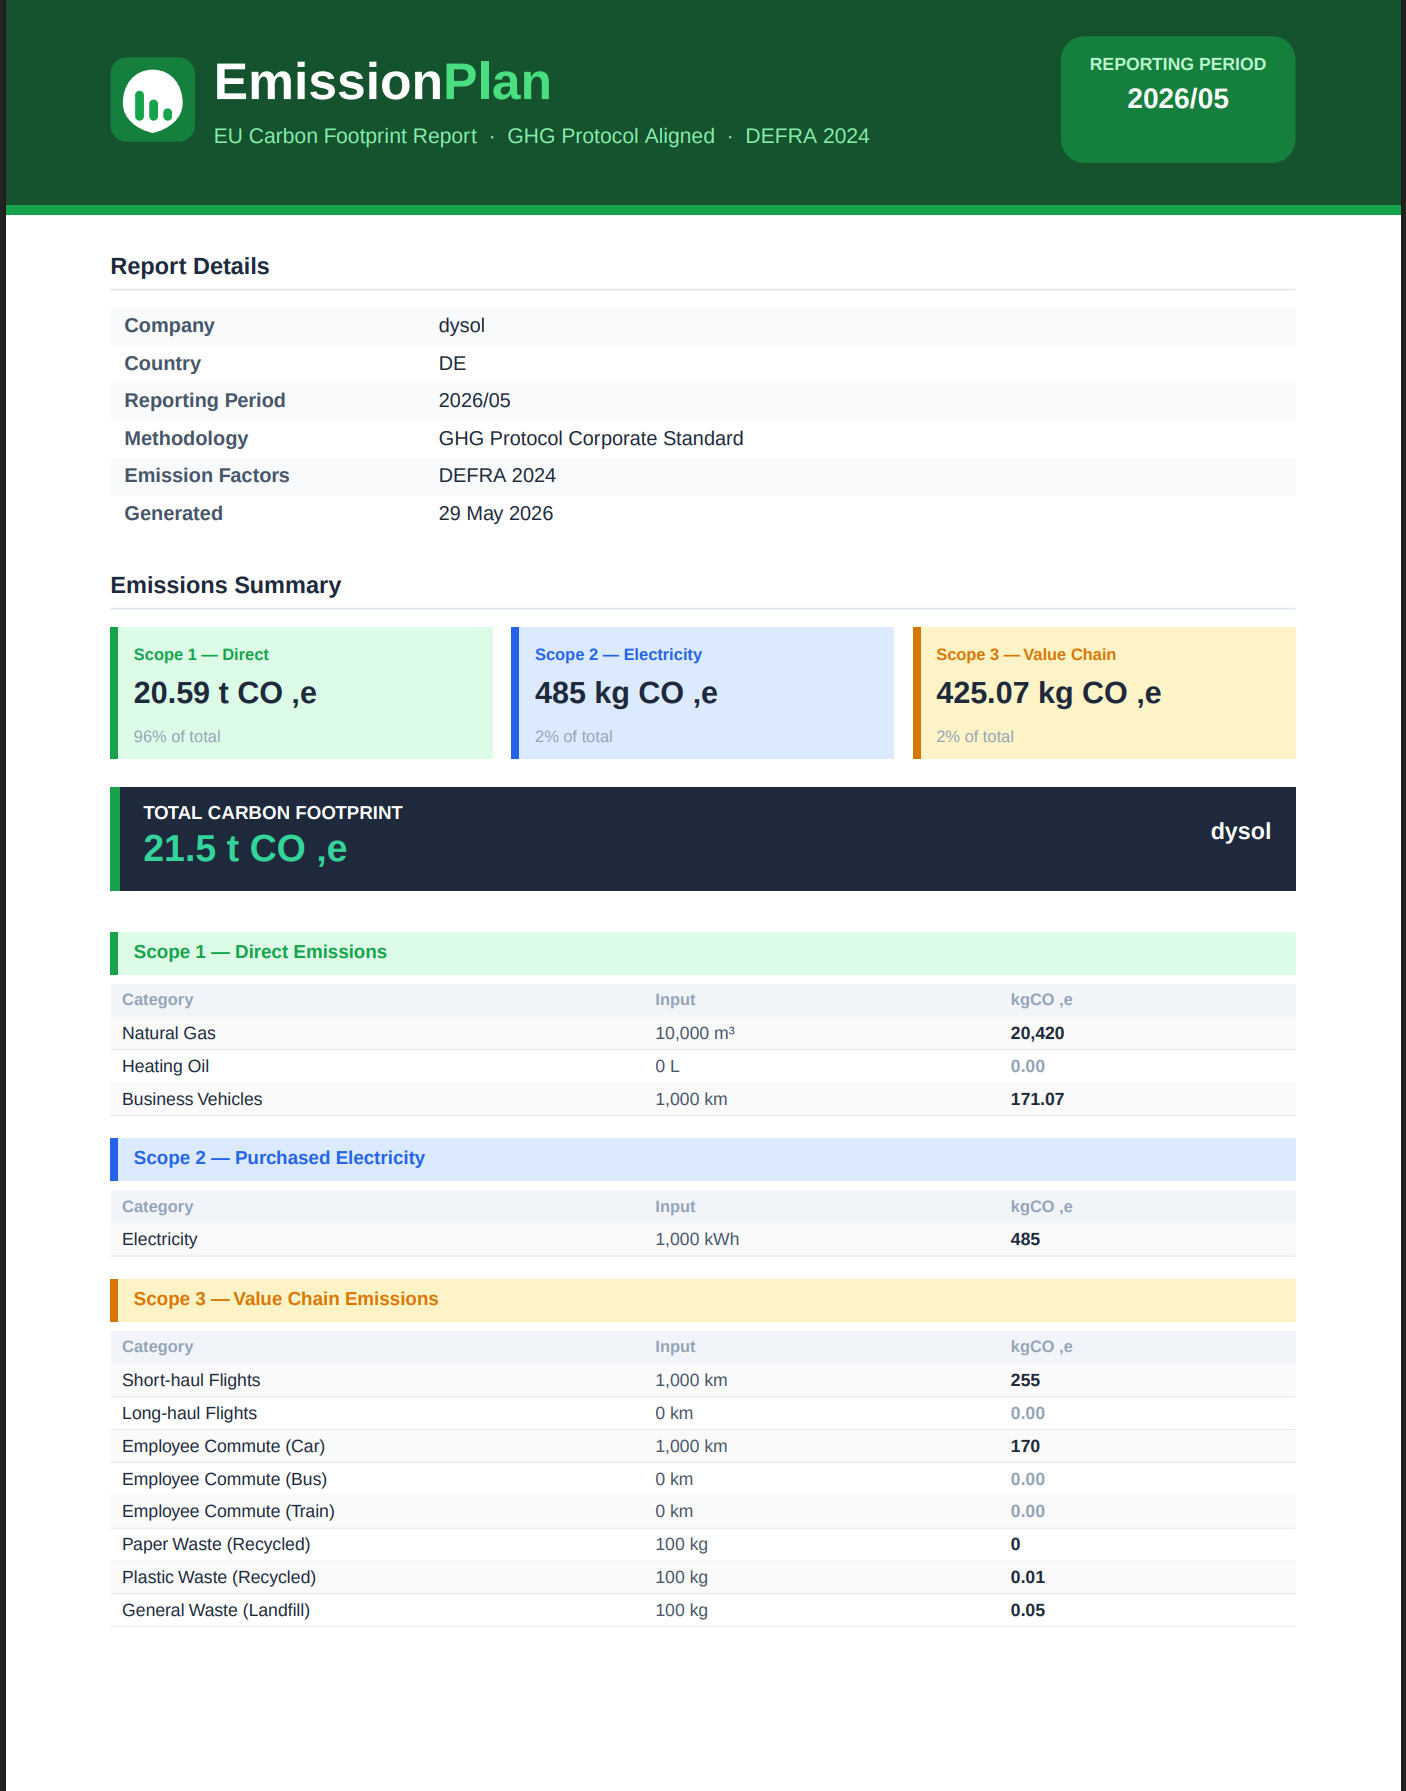Click the 'Emission Factors' row label
Image resolution: width=1406 pixels, height=1791 pixels.
207,476
